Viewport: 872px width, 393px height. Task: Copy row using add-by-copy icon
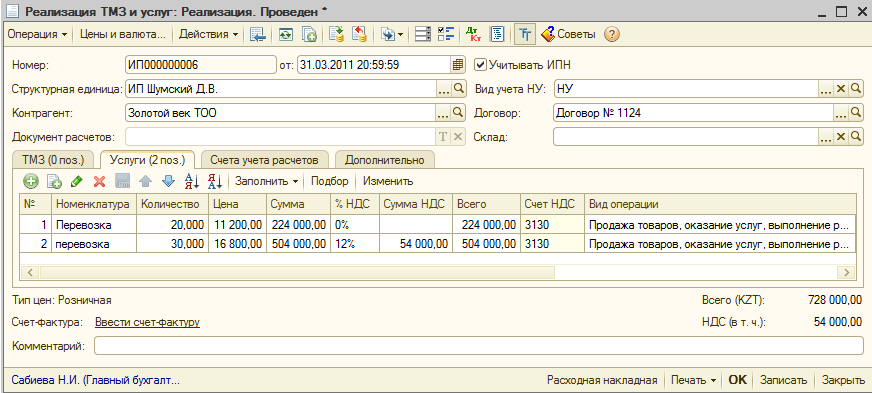coord(54,181)
